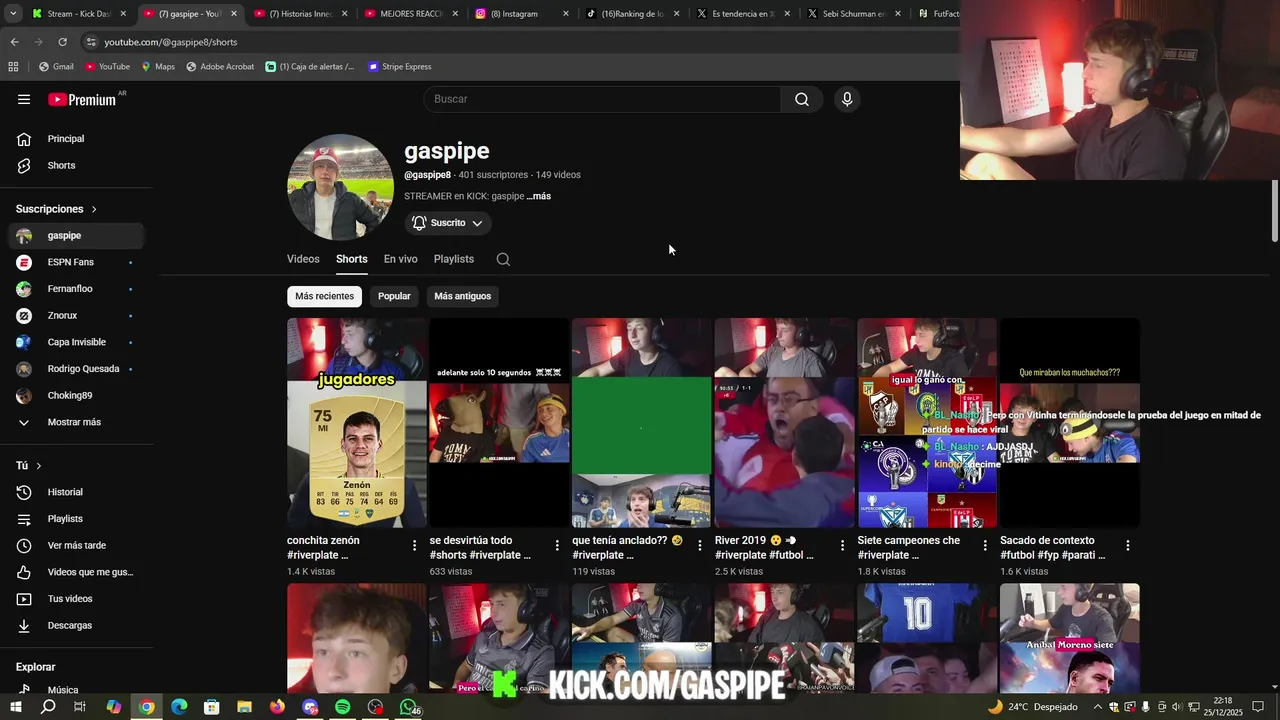Open options menu for 'River 2019' short

[842, 546]
